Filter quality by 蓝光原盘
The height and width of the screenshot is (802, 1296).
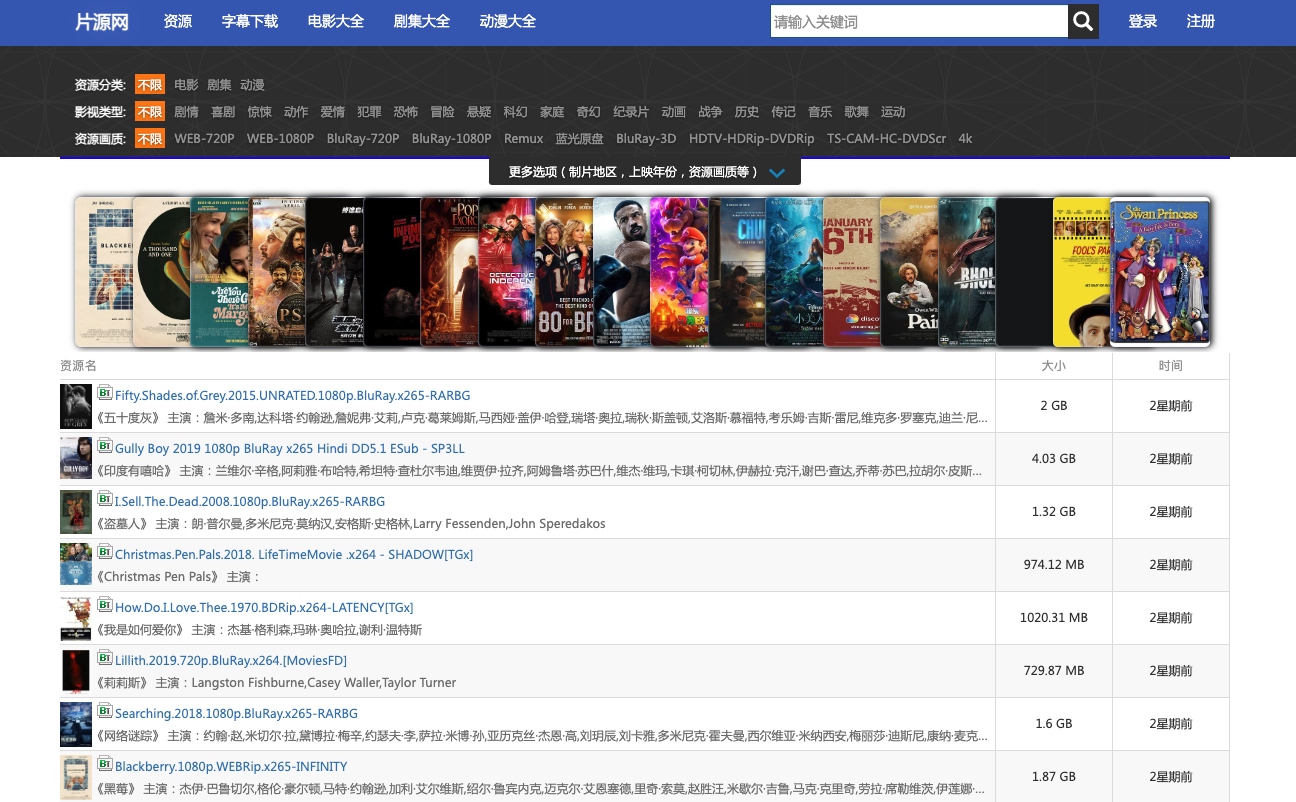pyautogui.click(x=580, y=139)
